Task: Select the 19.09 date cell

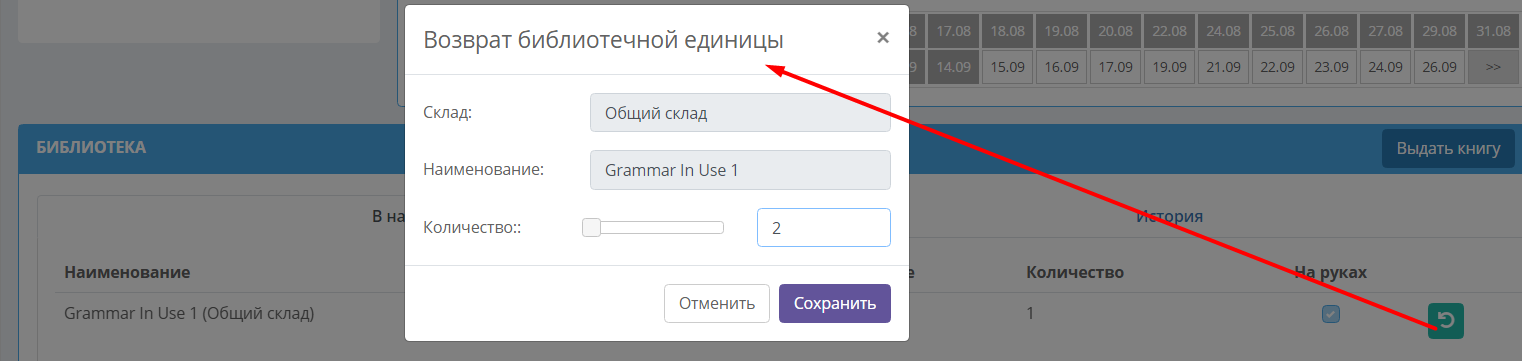Action: [x=1170, y=67]
